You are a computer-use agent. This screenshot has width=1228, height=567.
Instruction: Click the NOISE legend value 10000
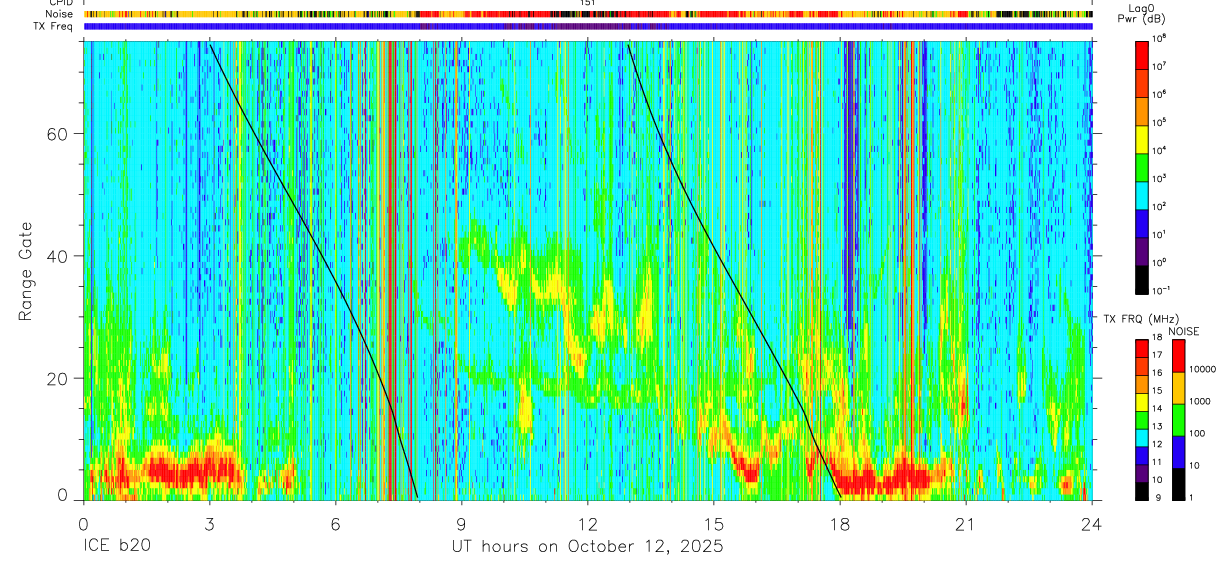(1204, 369)
